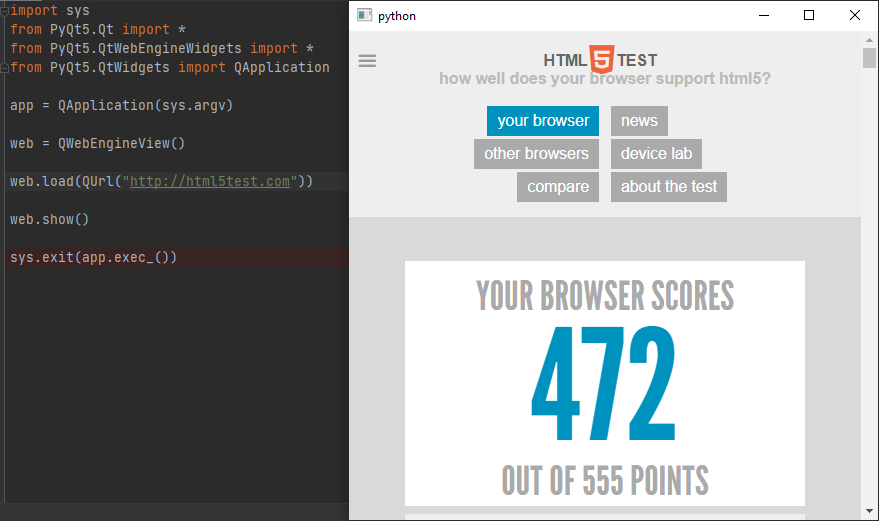The width and height of the screenshot is (879, 521).
Task: Open the 'device lab' tab
Action: coord(656,154)
